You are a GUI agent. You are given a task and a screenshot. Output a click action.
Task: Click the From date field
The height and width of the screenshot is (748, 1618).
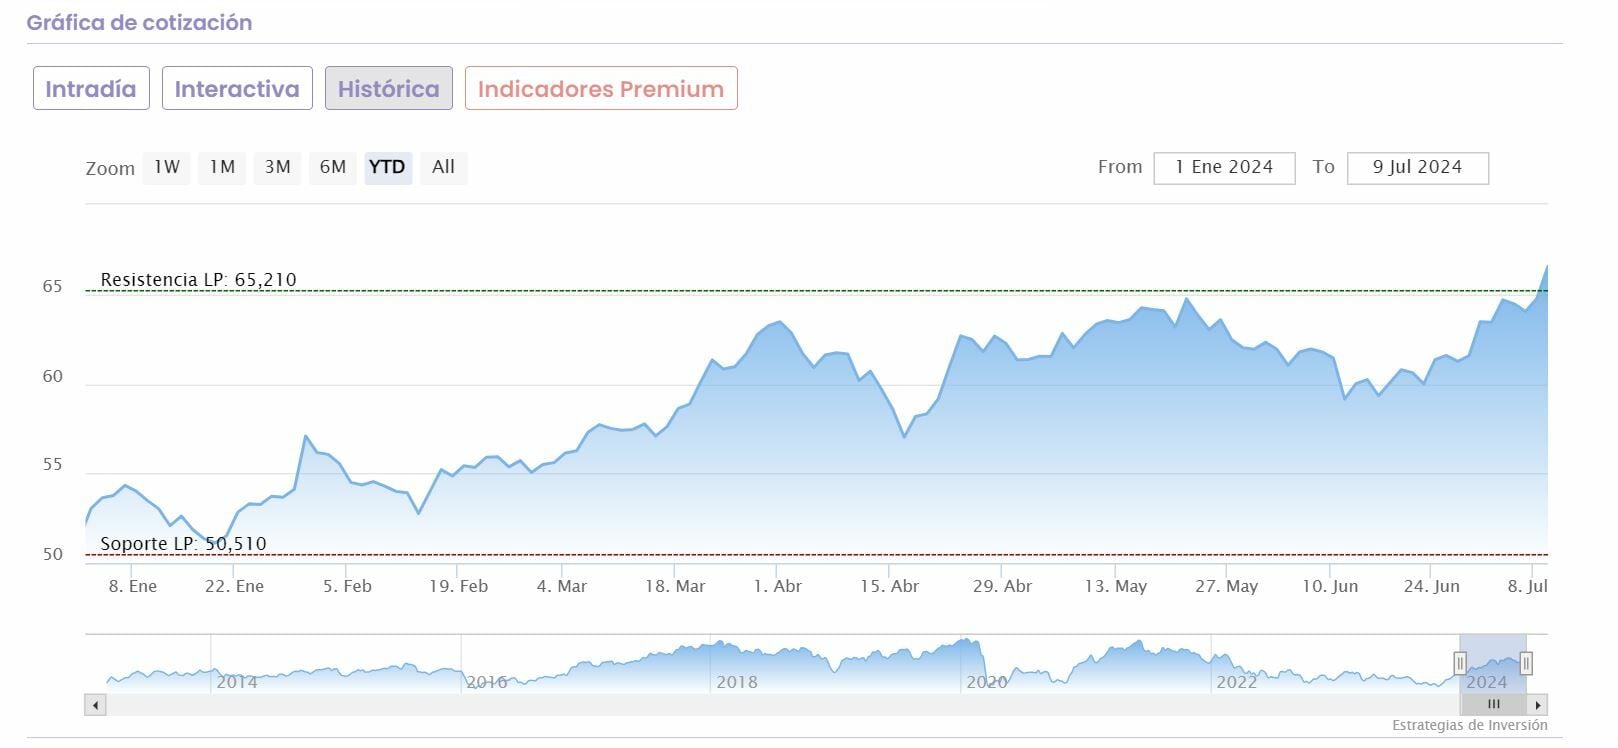tap(1224, 168)
